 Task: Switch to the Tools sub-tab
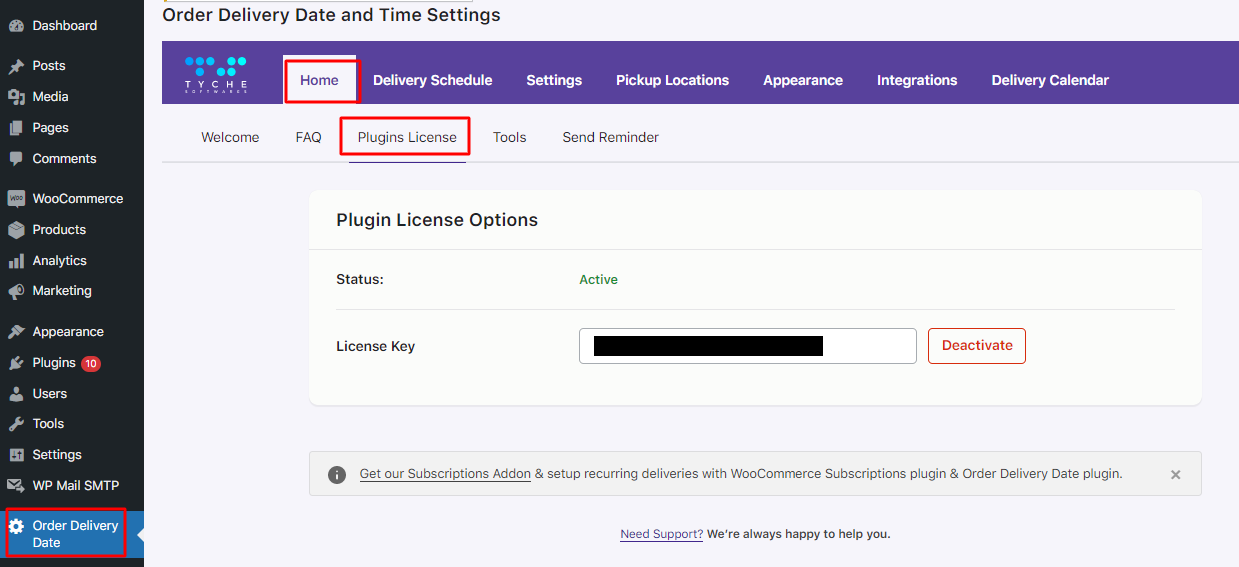pyautogui.click(x=509, y=137)
